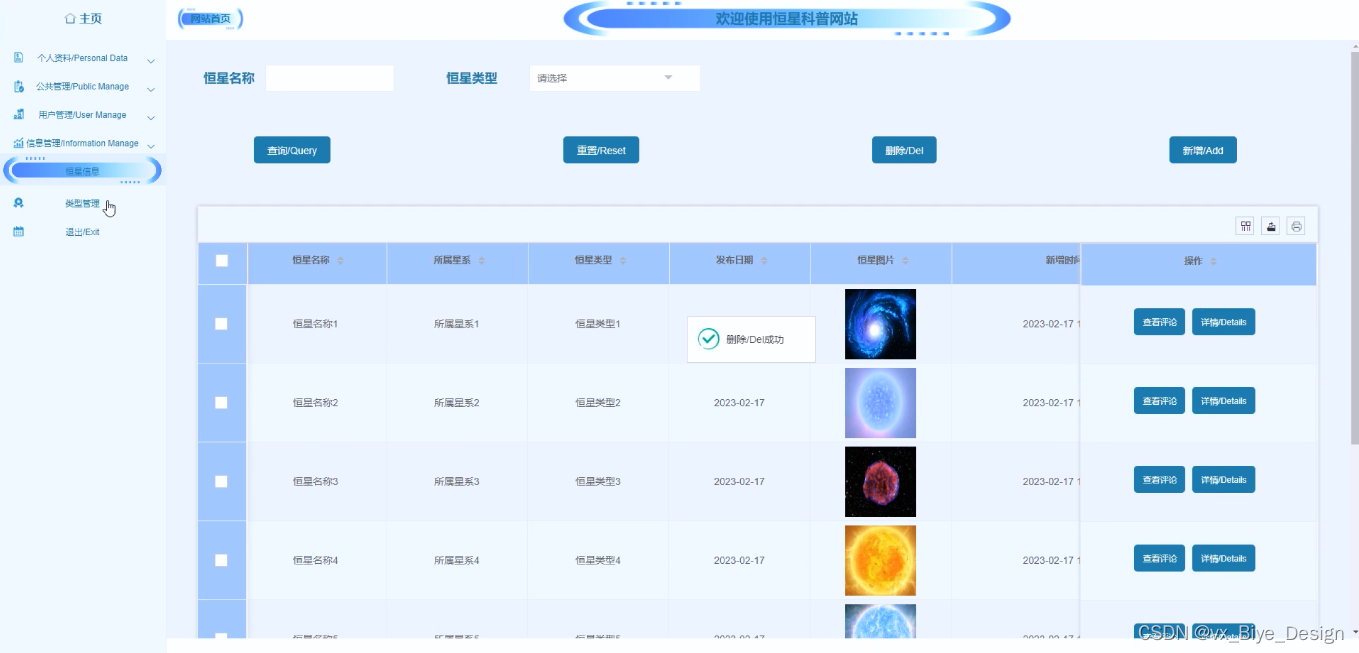Click the export icon above the table
This screenshot has width=1359, height=653.
coord(1271,226)
